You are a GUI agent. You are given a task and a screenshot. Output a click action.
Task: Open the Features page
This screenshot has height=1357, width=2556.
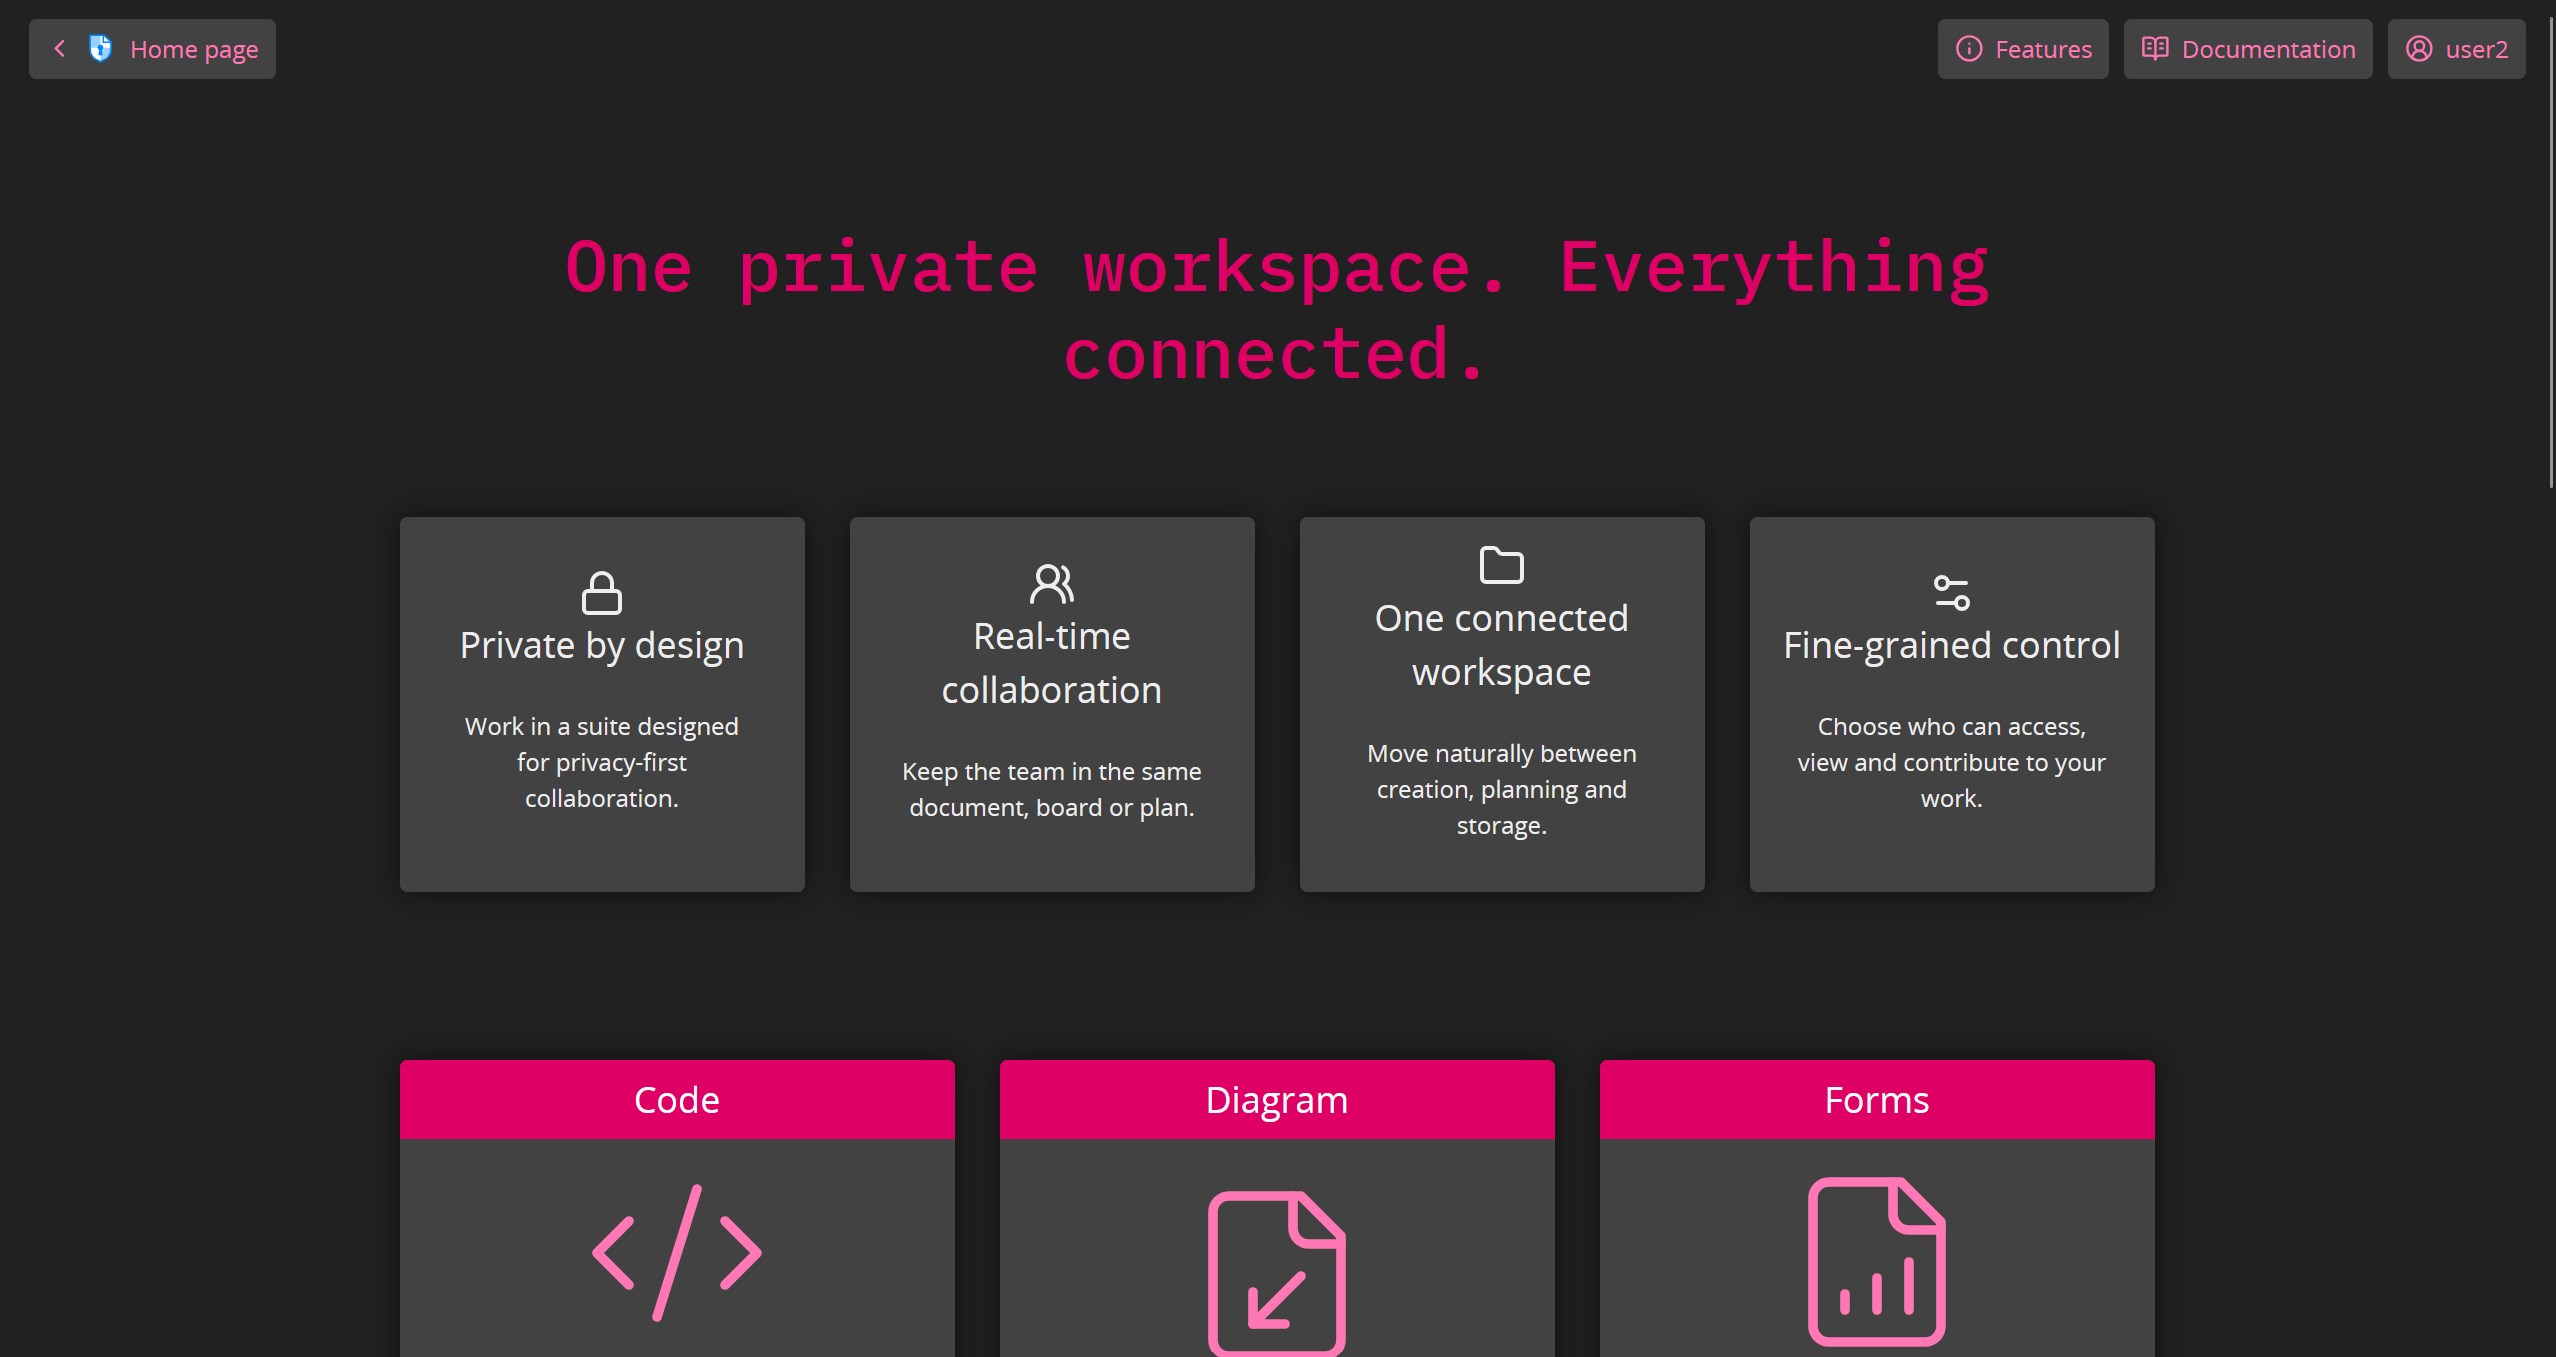[x=2023, y=49]
